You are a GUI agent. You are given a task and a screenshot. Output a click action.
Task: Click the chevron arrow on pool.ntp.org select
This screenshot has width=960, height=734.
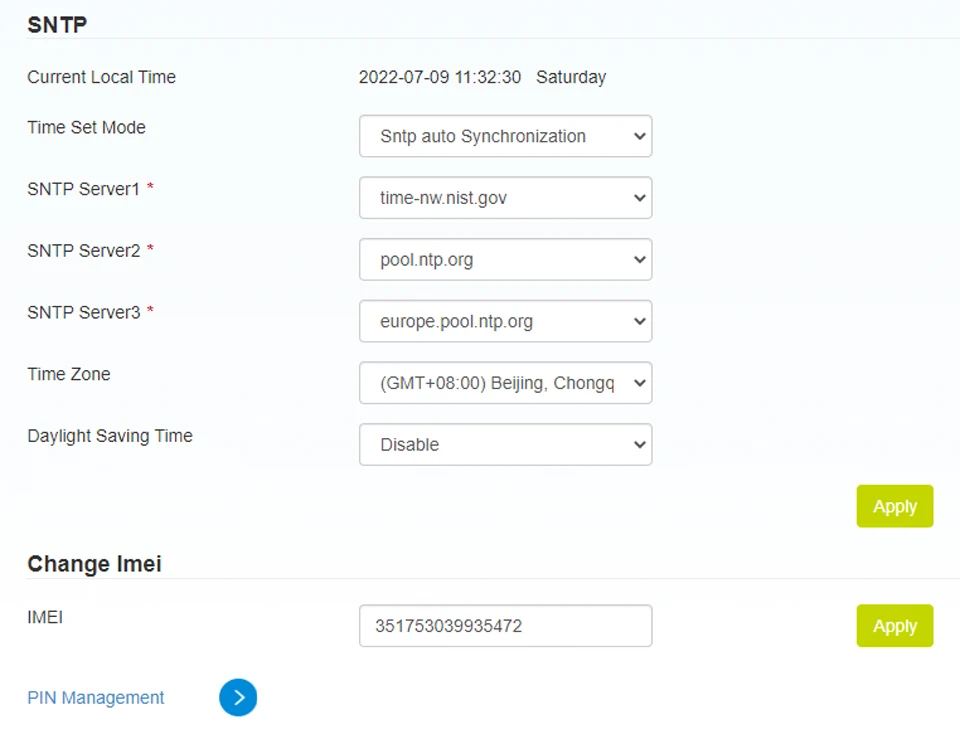click(640, 260)
